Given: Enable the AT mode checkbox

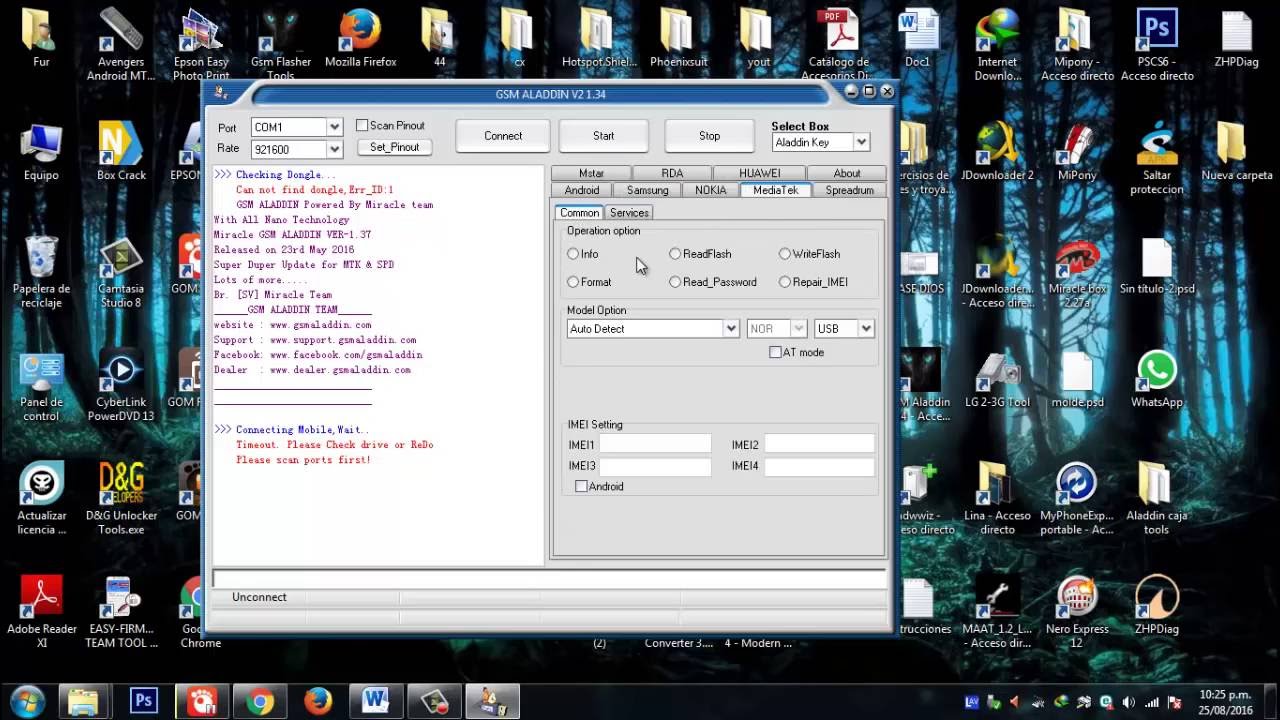Looking at the screenshot, I should [775, 352].
